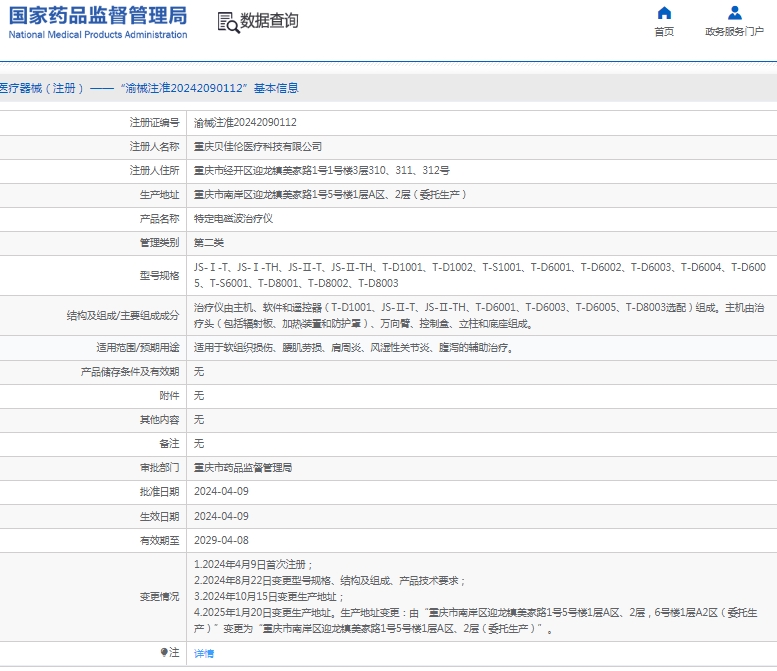Viewport: 777px width, 671px height.
Task: Select registration number value 渝械注准20242090112
Action: click(x=245, y=122)
